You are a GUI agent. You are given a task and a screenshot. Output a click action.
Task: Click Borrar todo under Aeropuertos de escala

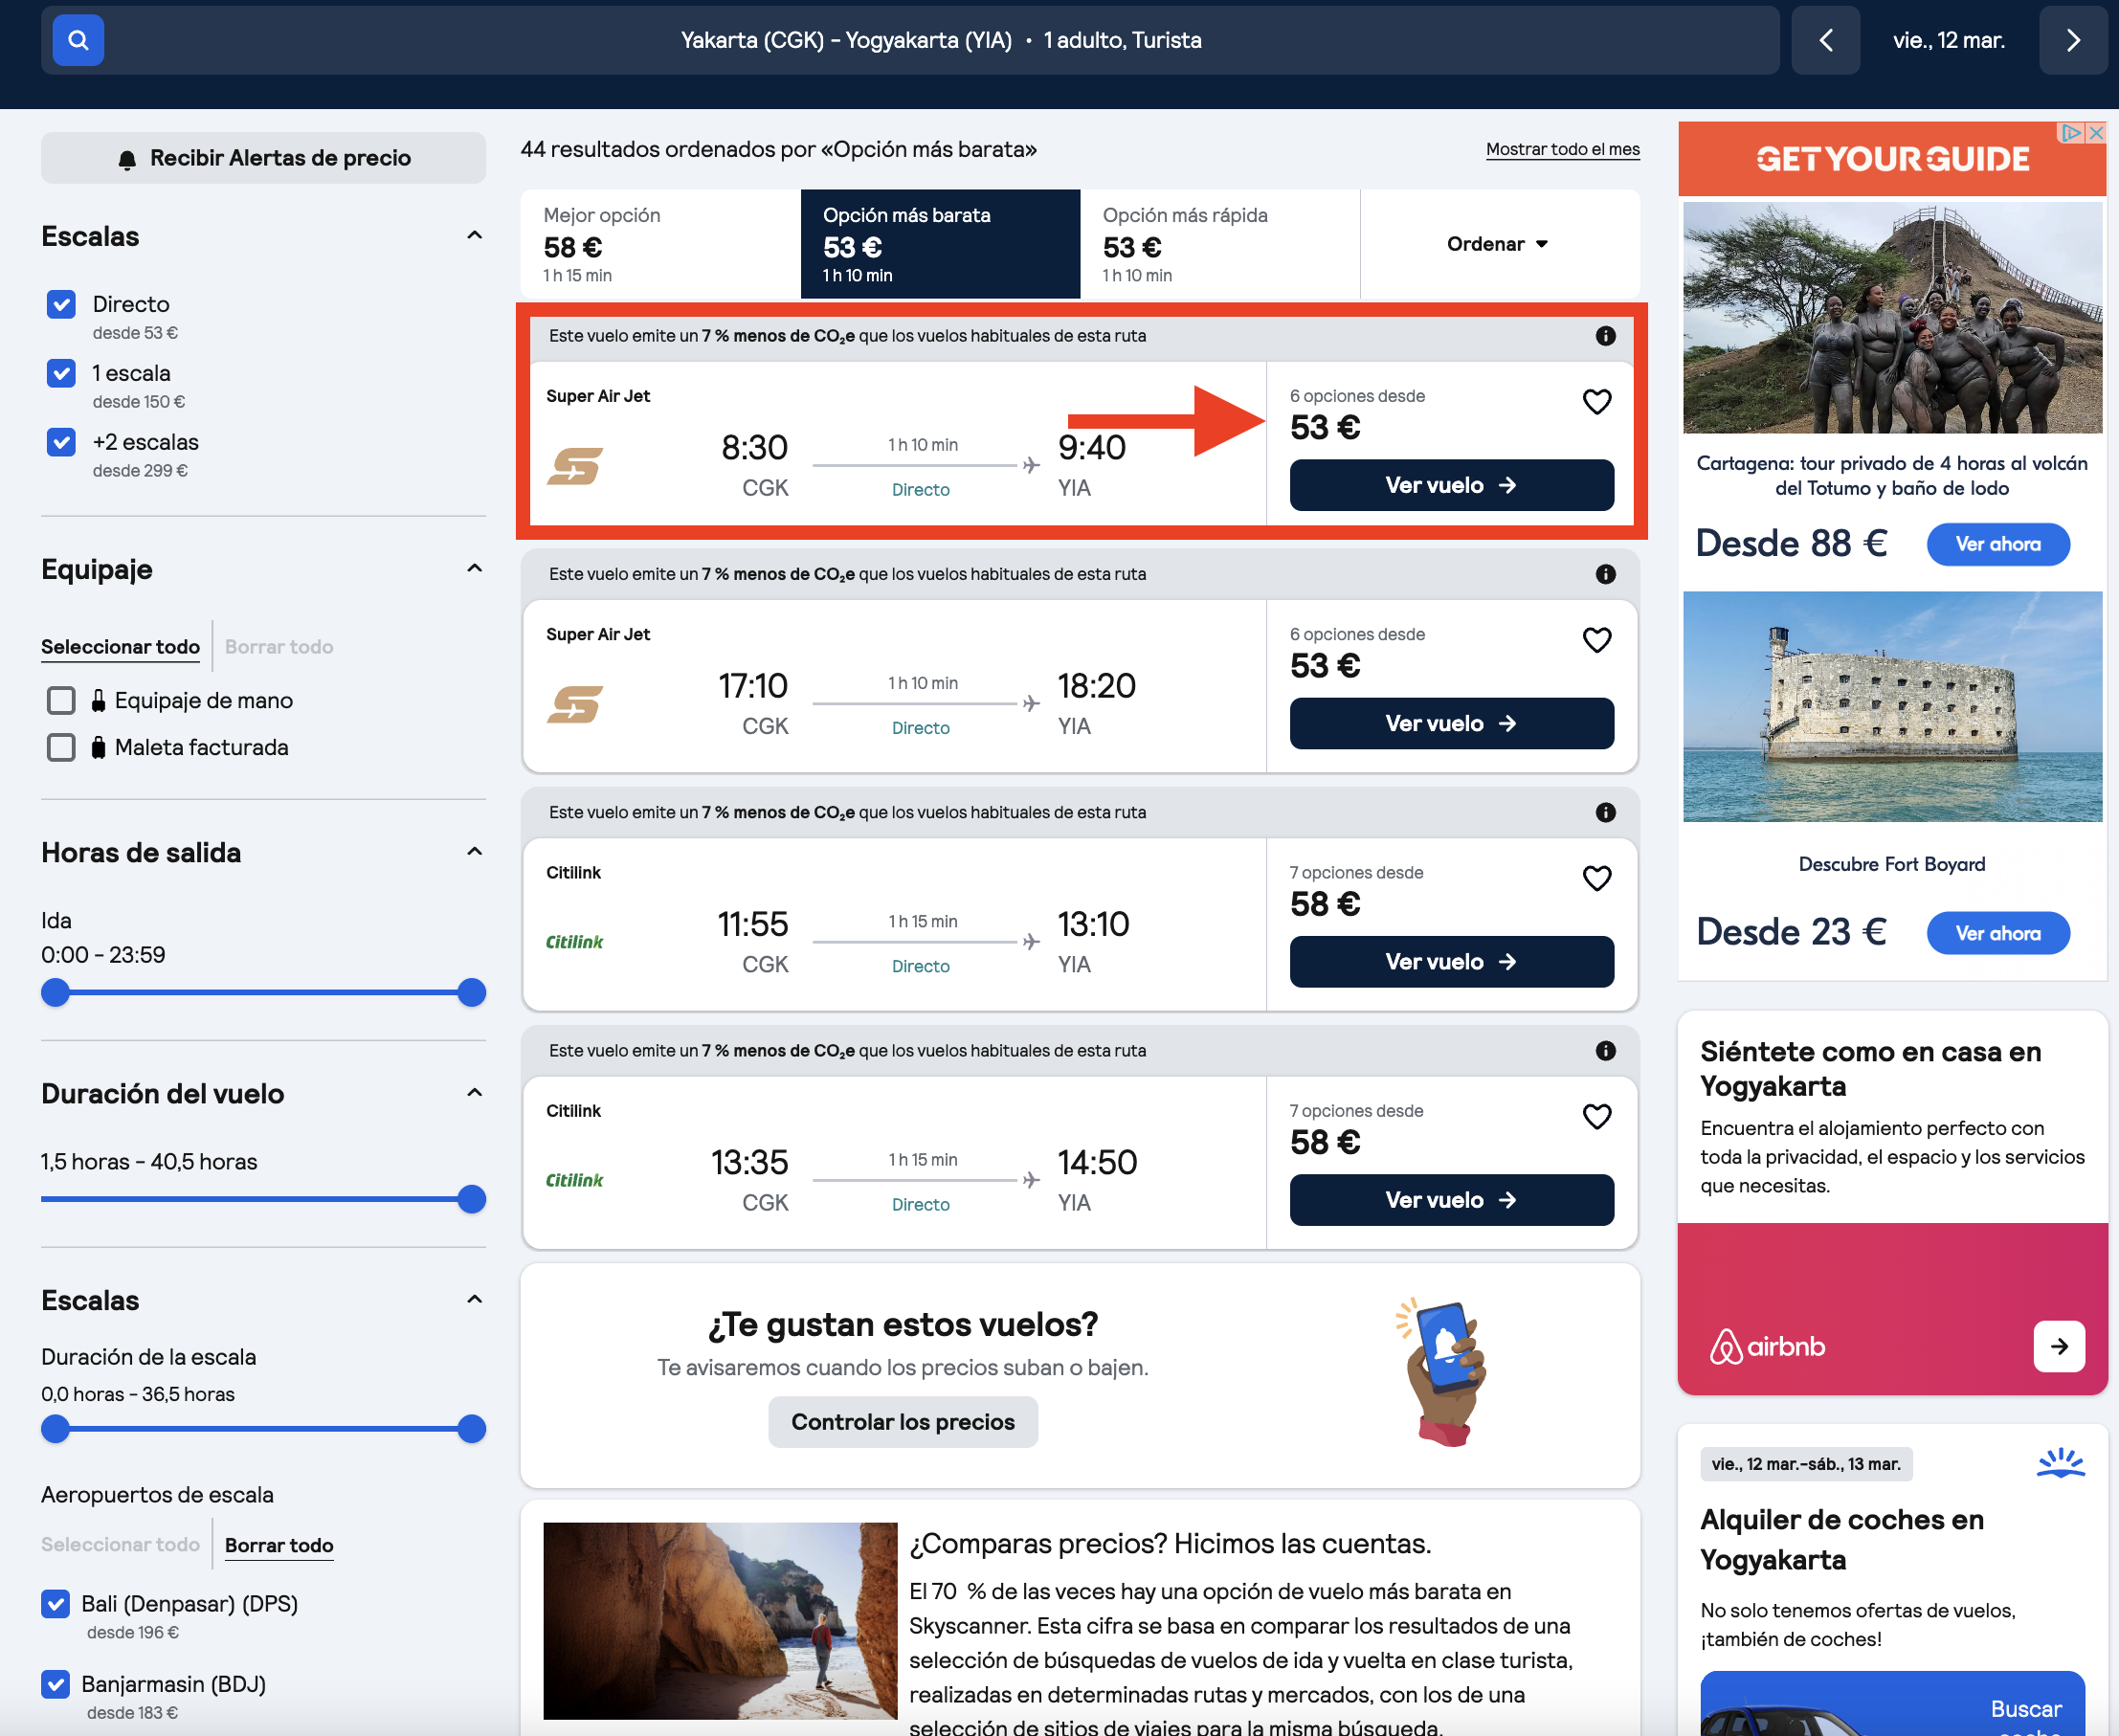point(279,1545)
